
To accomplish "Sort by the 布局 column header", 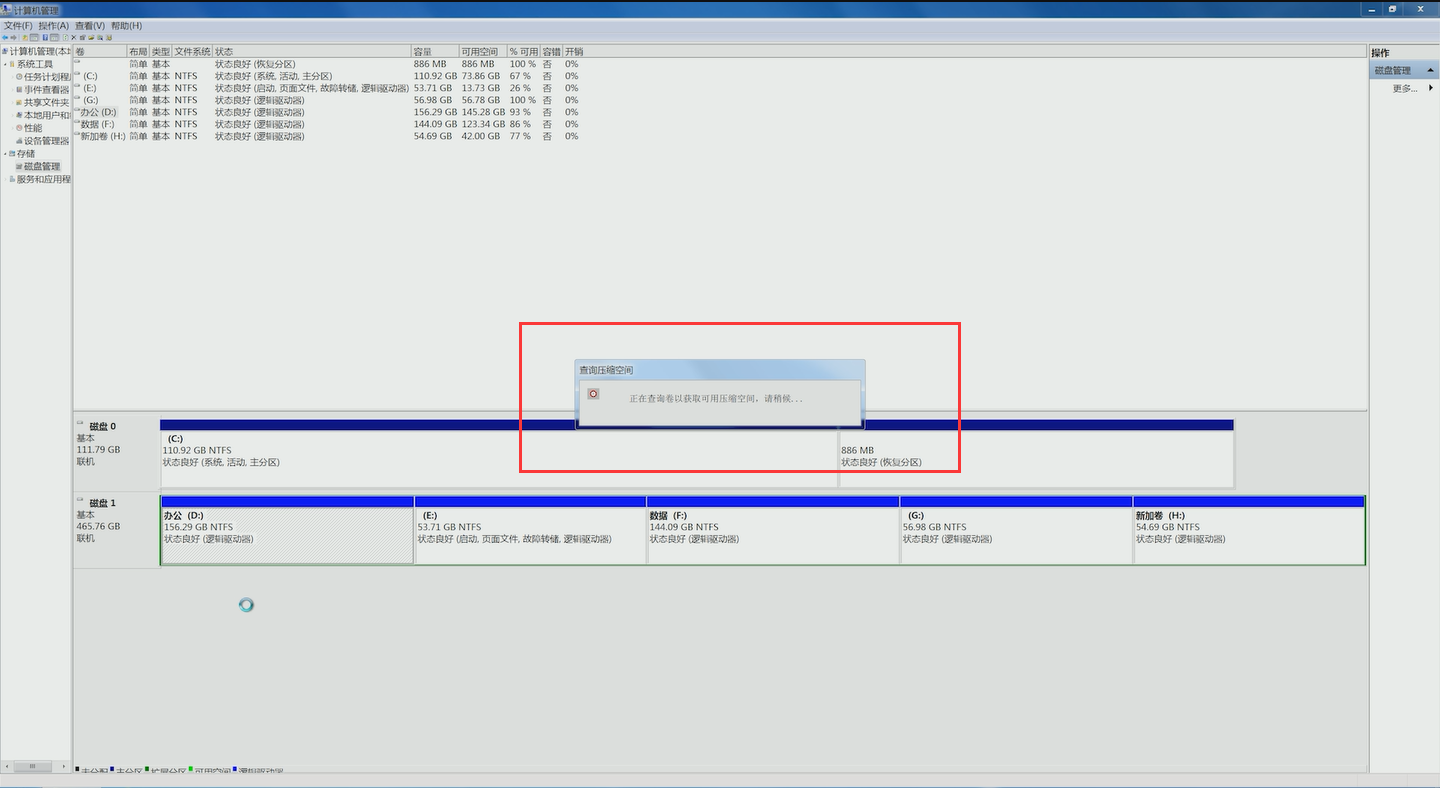I will [x=138, y=51].
